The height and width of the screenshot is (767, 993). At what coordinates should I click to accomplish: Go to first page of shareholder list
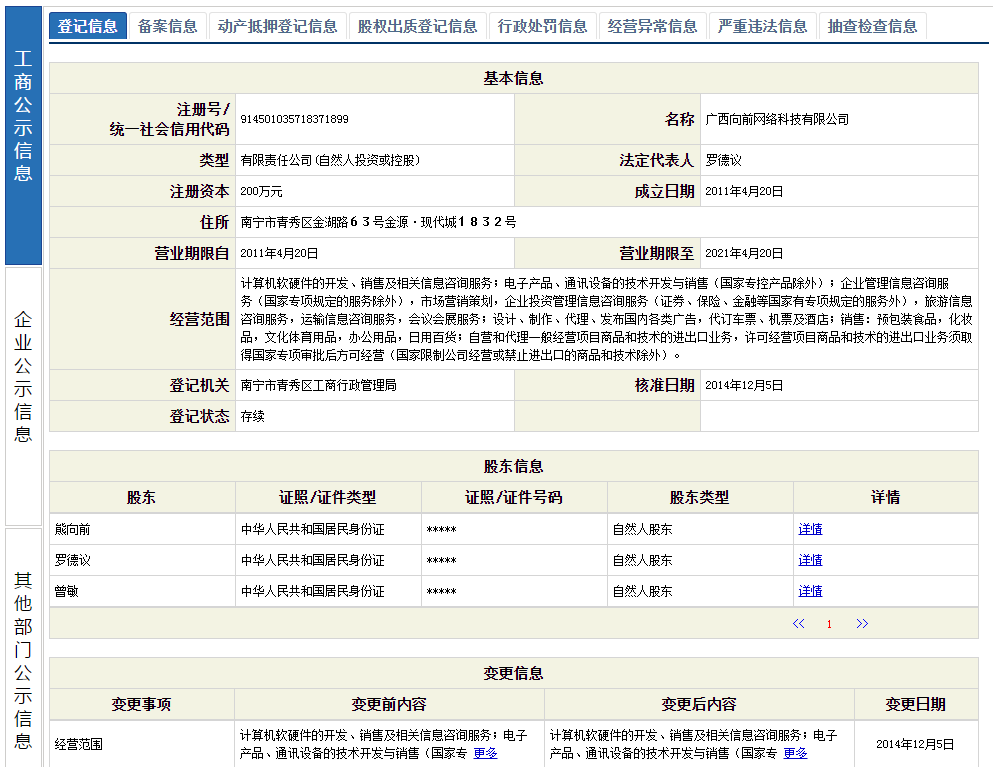tap(797, 622)
